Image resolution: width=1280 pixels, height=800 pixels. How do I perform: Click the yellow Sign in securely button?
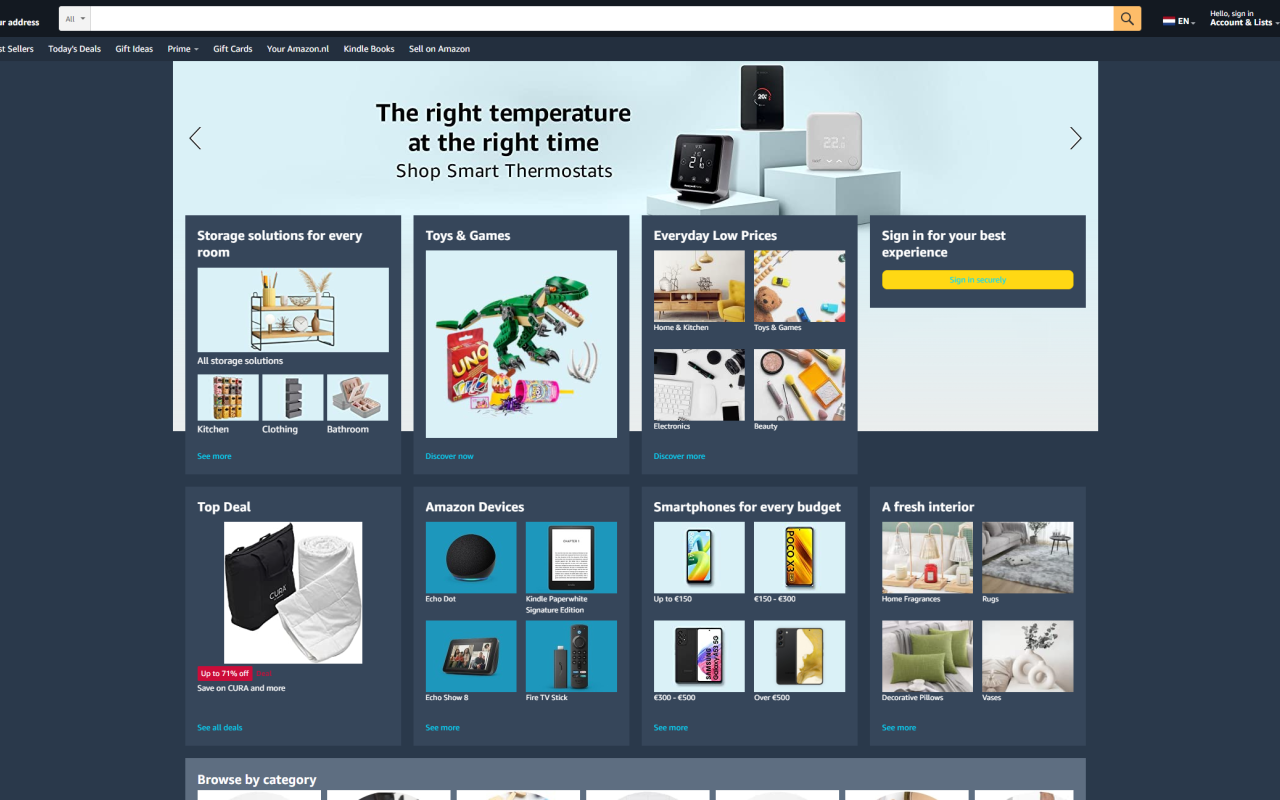[977, 280]
